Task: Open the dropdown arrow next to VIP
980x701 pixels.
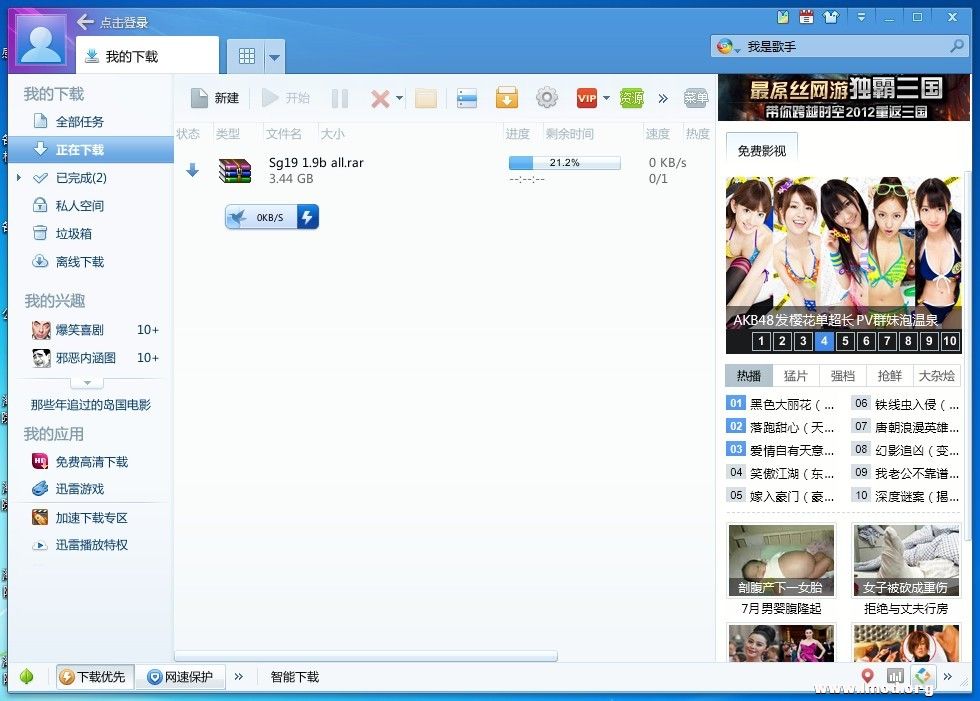Action: click(606, 97)
